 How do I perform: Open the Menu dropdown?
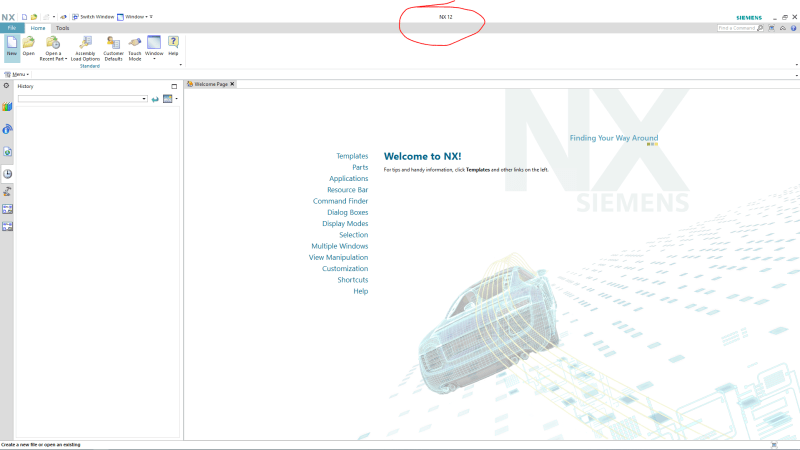[x=17, y=74]
